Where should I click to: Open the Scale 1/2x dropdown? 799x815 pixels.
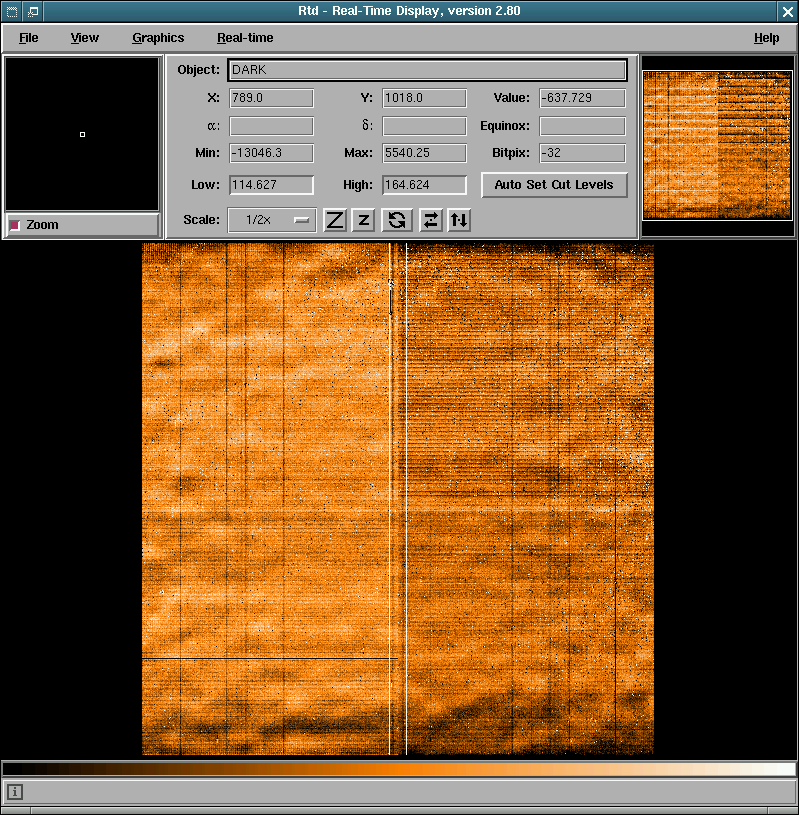pos(272,220)
